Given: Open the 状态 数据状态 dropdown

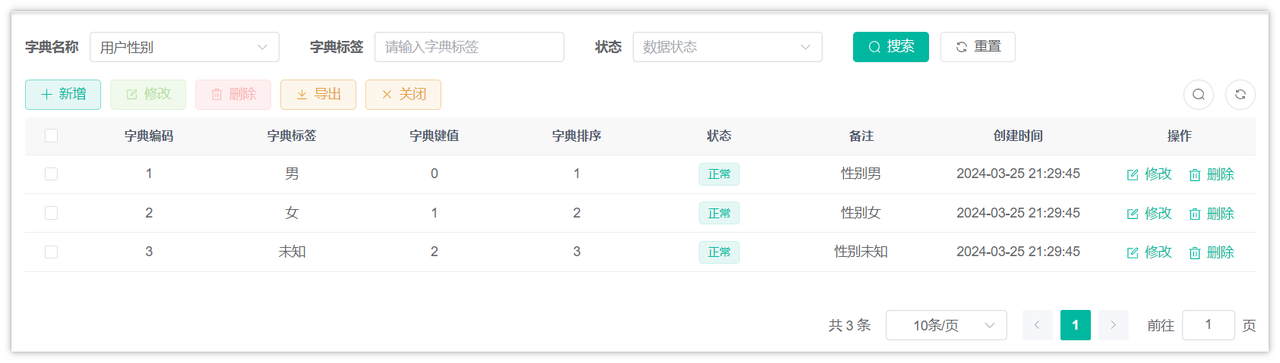Looking at the screenshot, I should click(x=727, y=47).
